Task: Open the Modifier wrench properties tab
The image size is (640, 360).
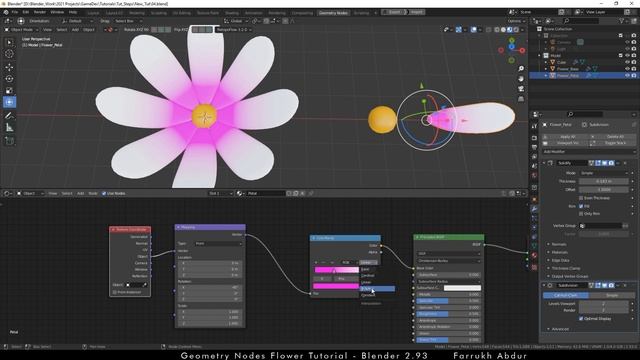Action: (534, 209)
